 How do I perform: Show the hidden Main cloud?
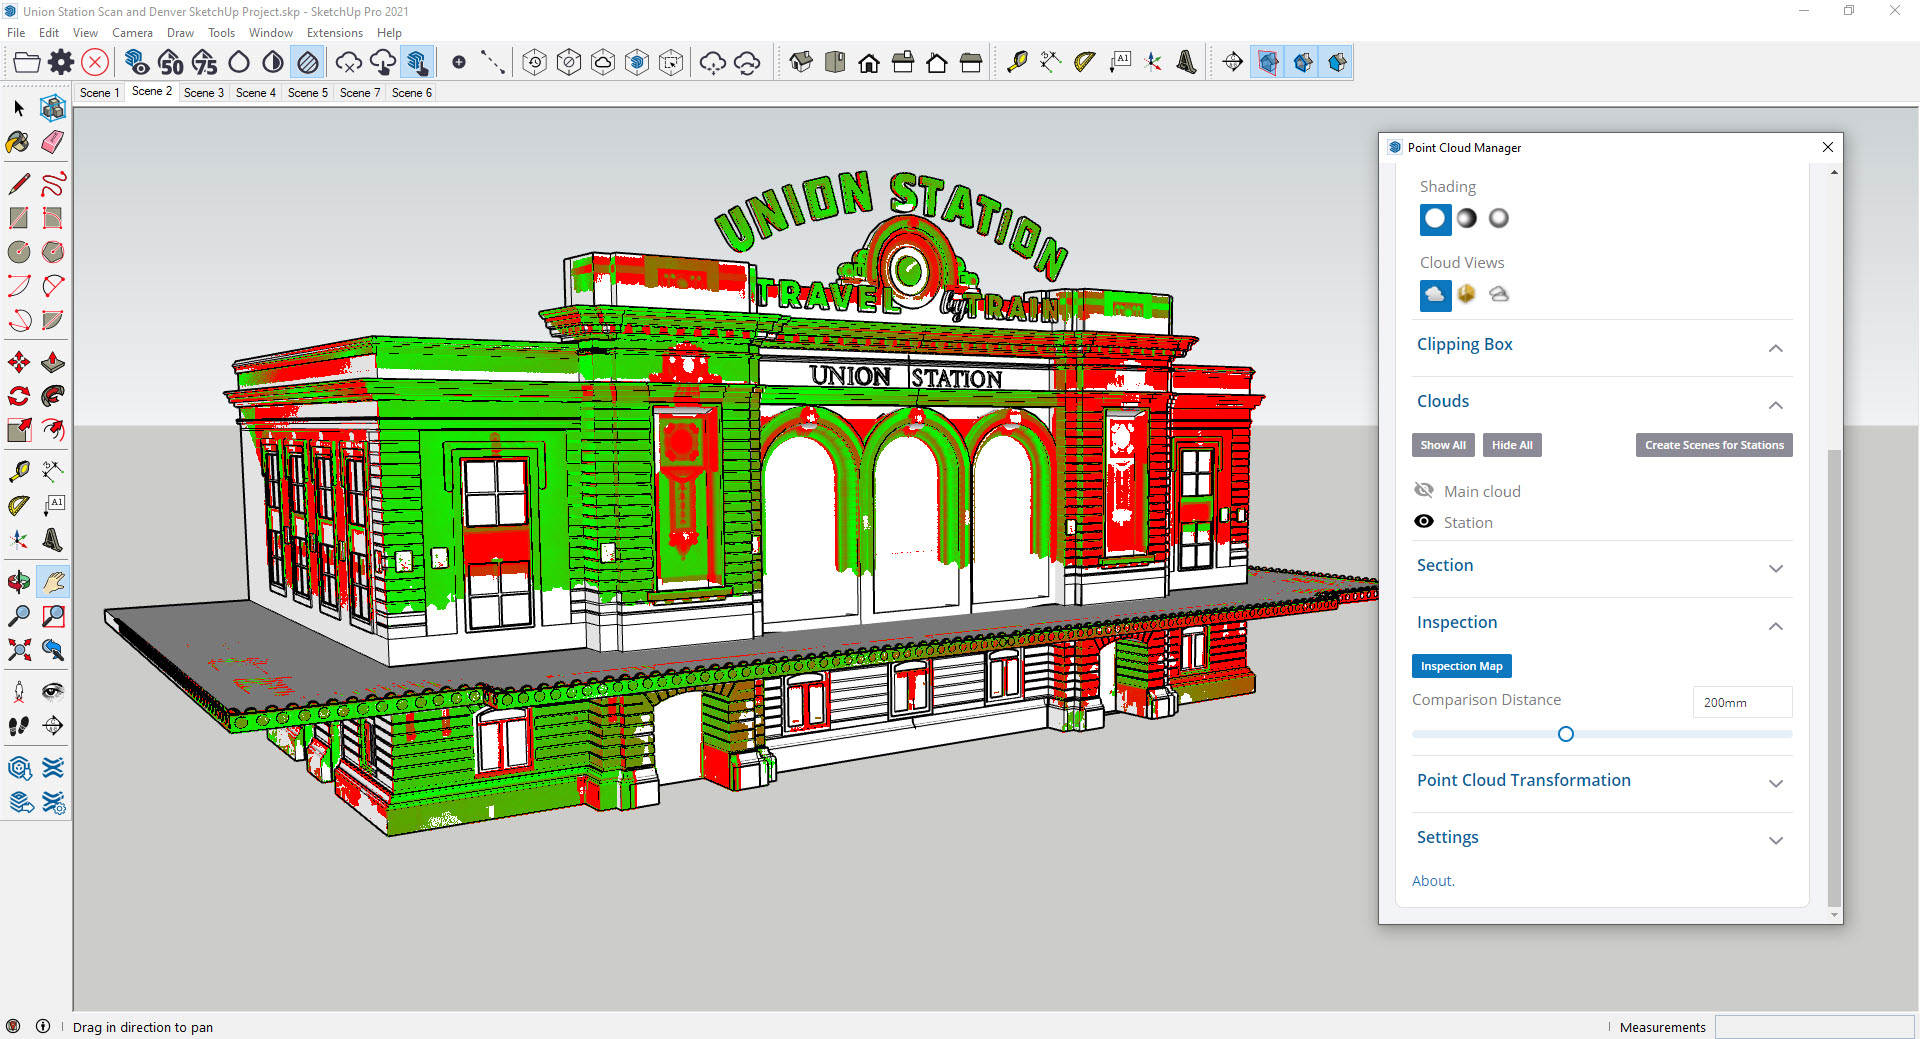click(x=1424, y=490)
